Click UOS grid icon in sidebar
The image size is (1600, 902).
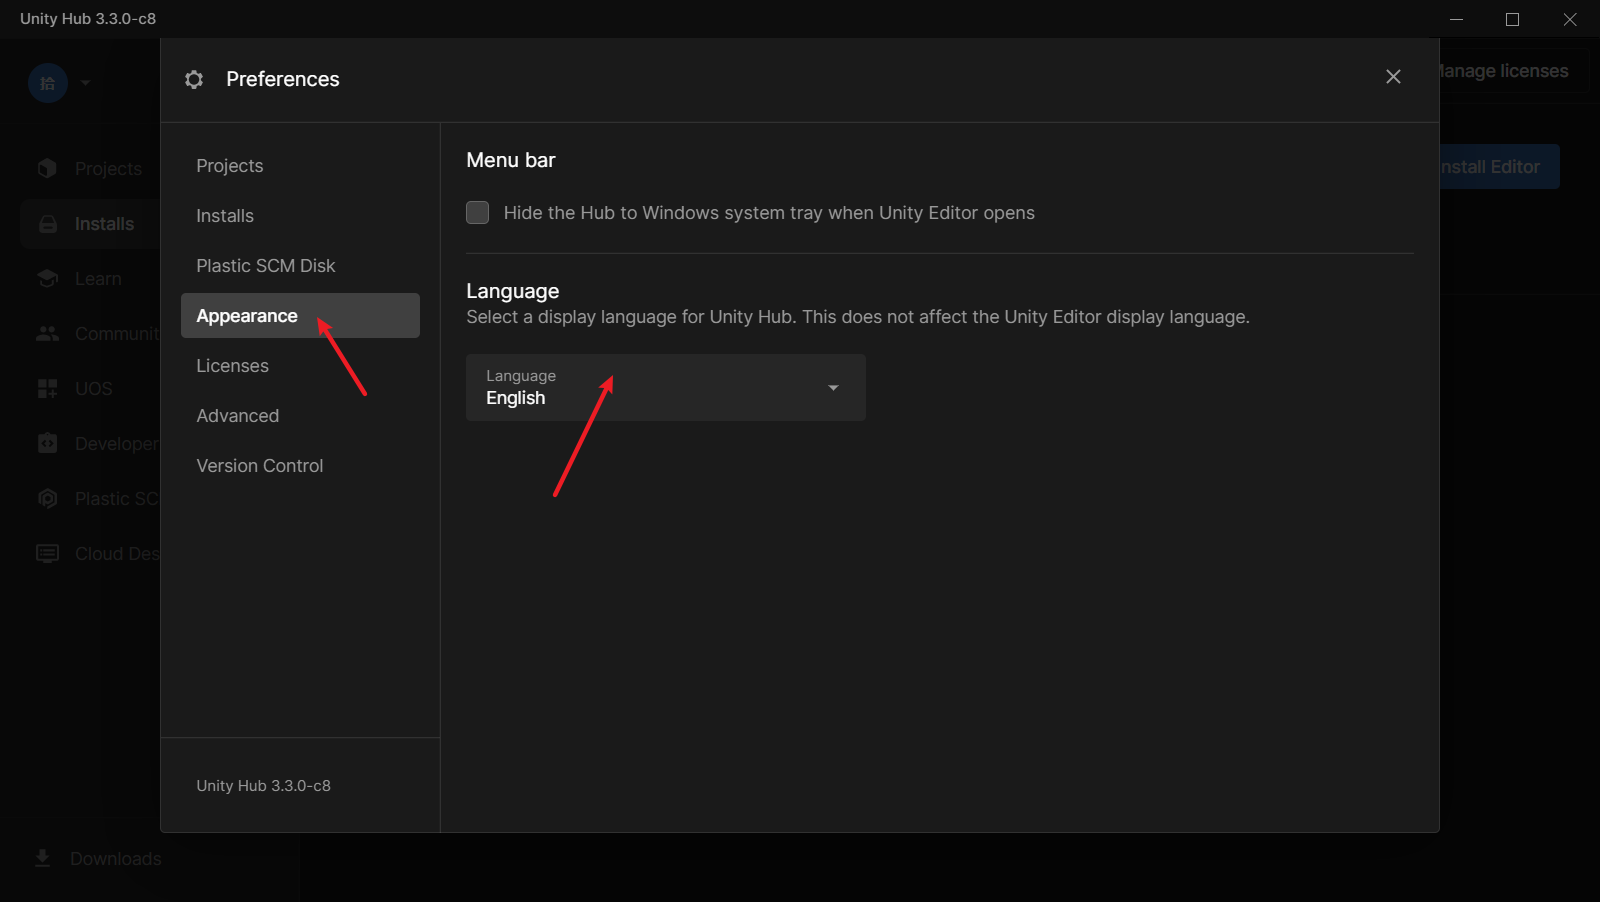coord(47,389)
